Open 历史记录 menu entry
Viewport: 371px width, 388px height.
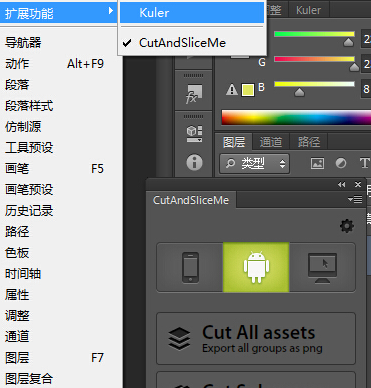point(60,211)
